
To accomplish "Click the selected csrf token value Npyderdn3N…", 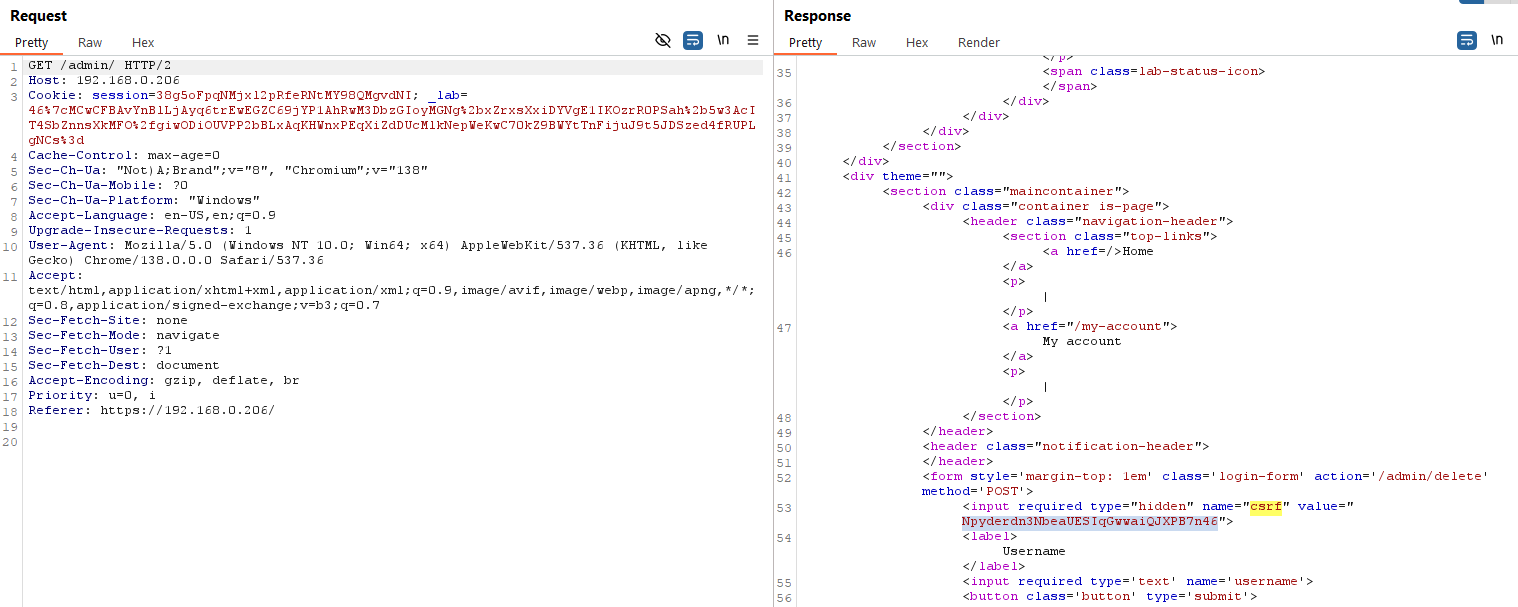I will click(1089, 521).
